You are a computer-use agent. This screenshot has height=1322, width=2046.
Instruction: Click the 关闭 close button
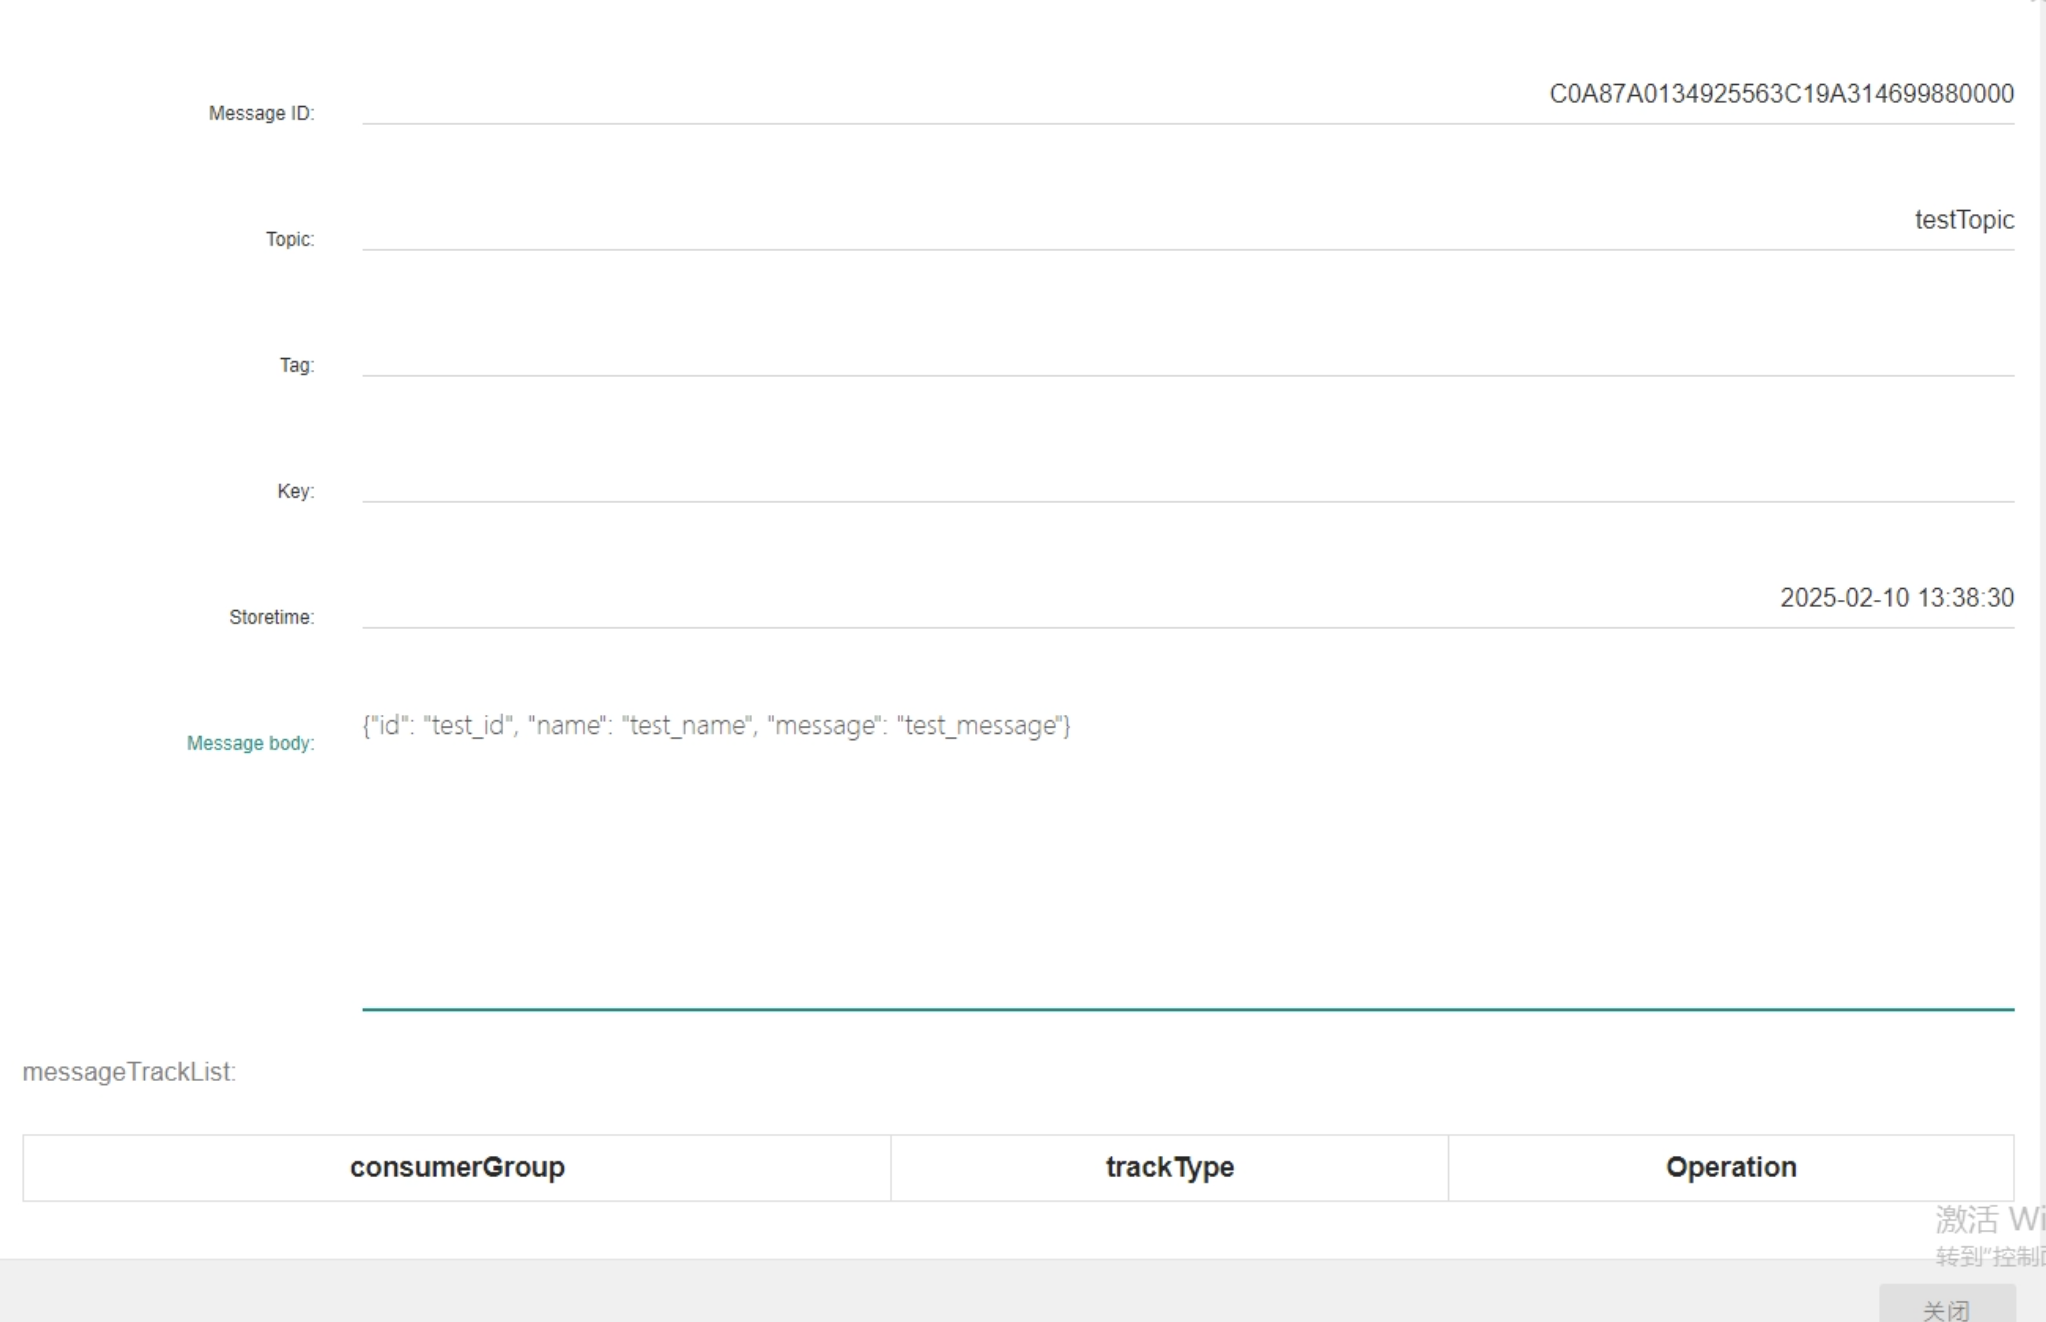(1946, 1307)
